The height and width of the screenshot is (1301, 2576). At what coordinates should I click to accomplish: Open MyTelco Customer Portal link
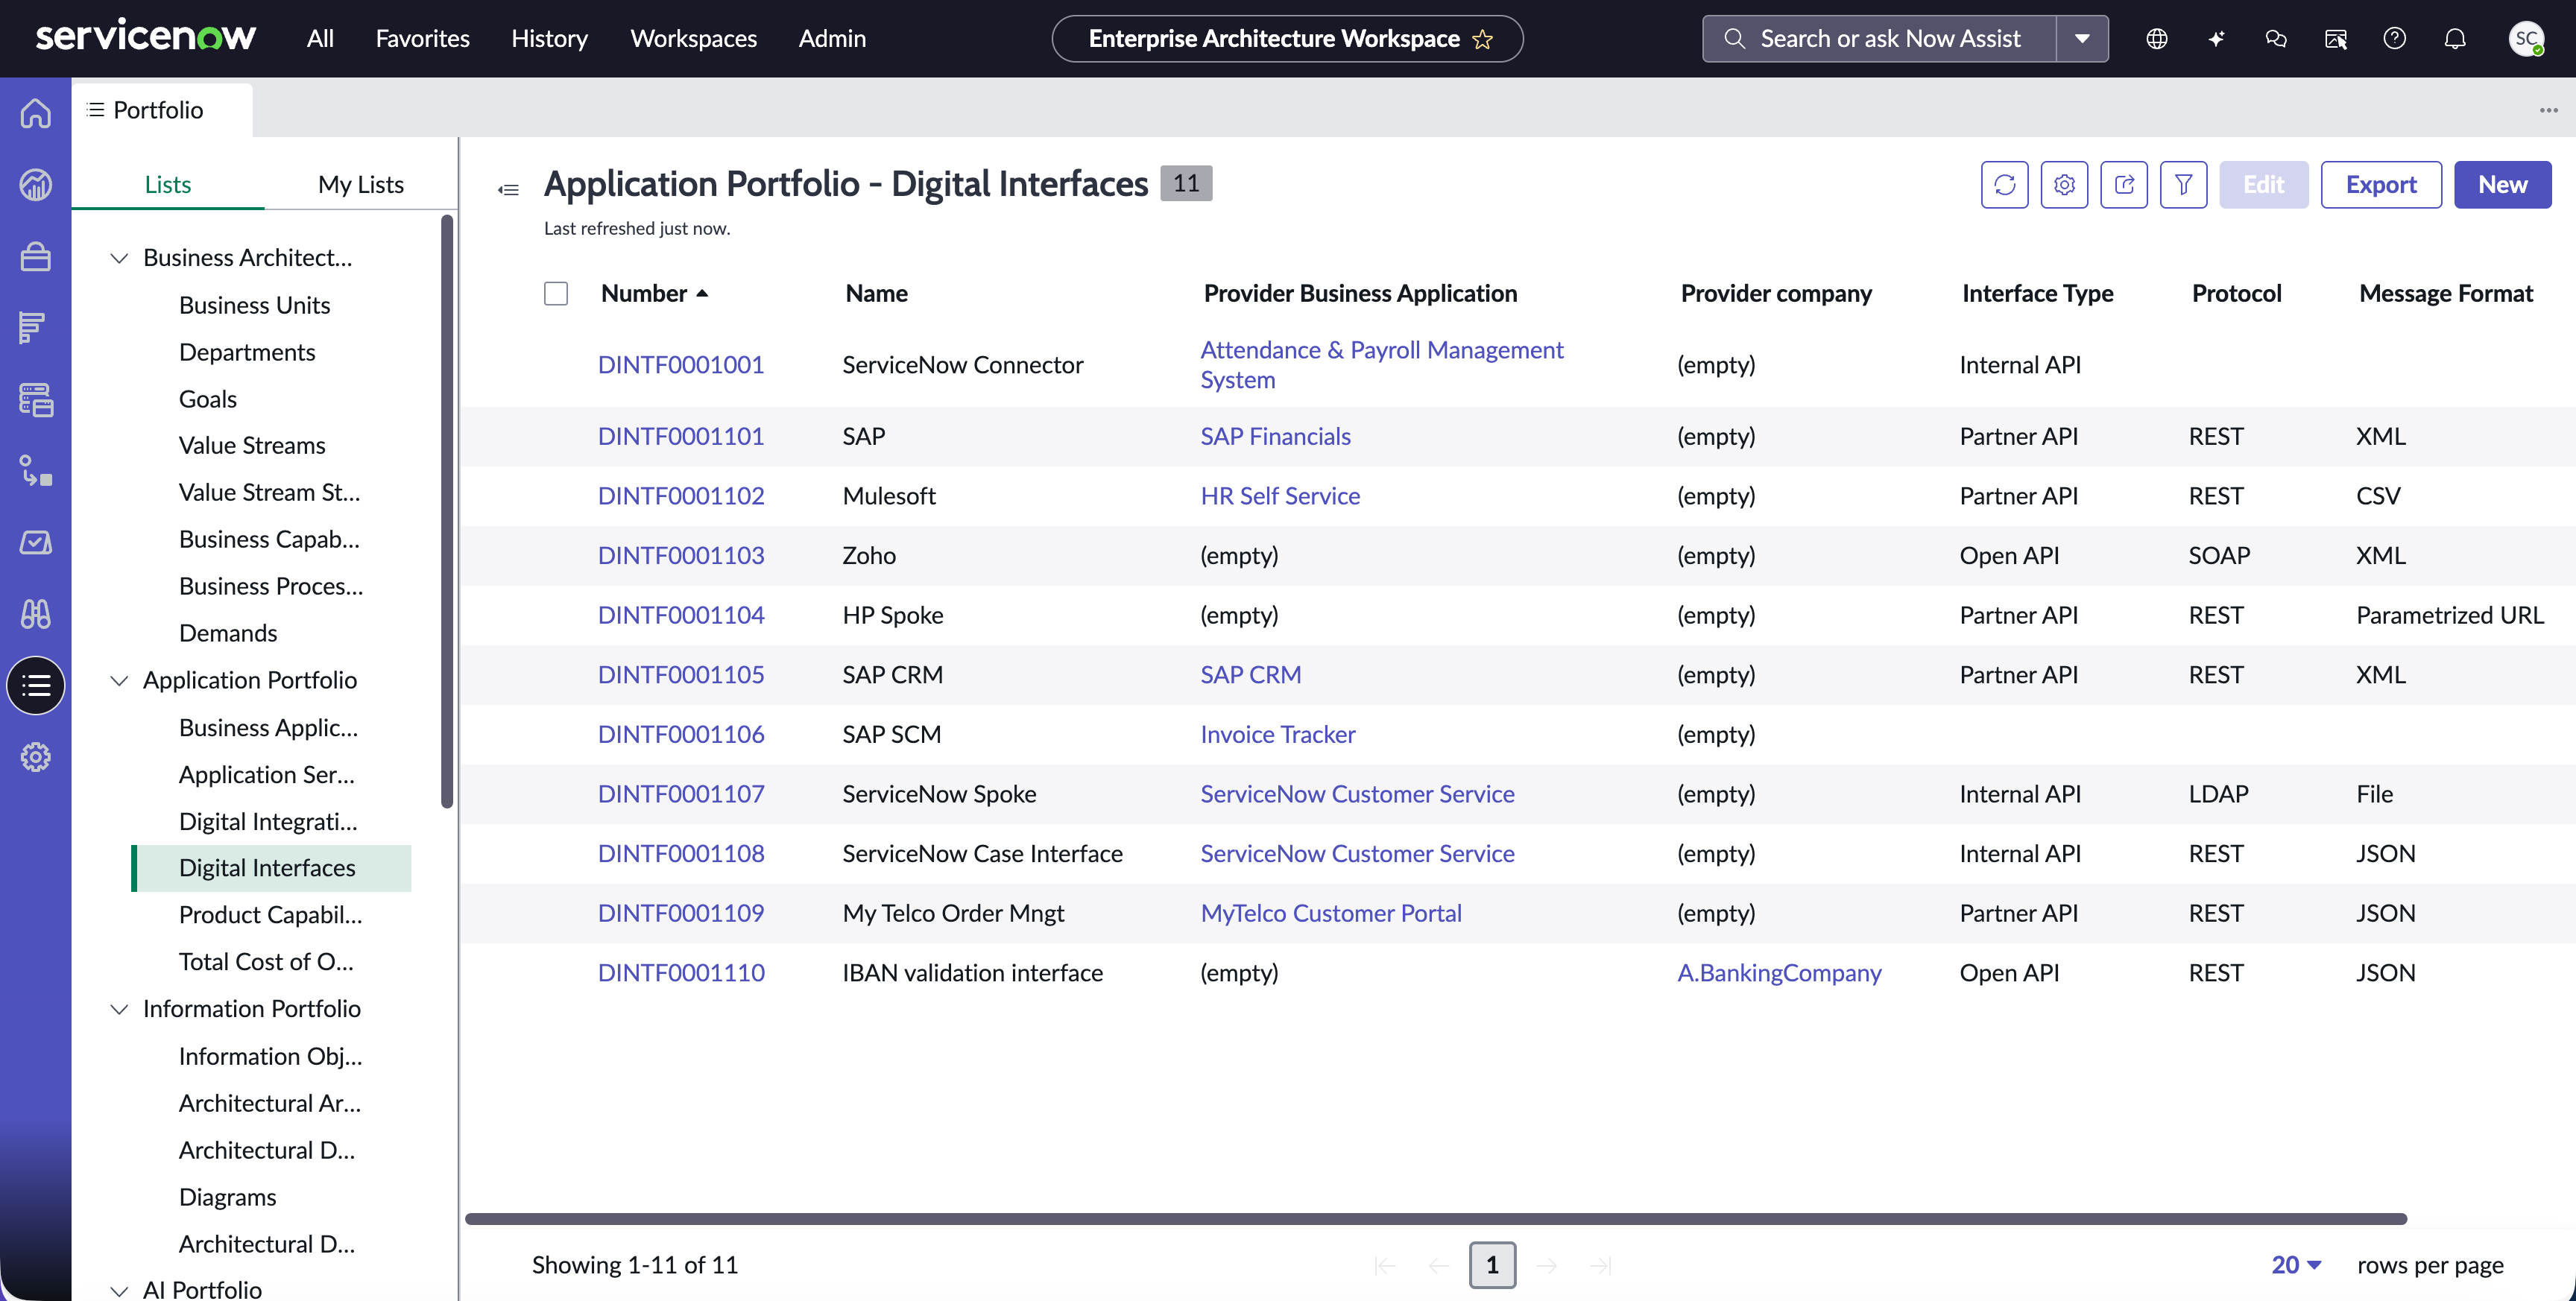1331,913
